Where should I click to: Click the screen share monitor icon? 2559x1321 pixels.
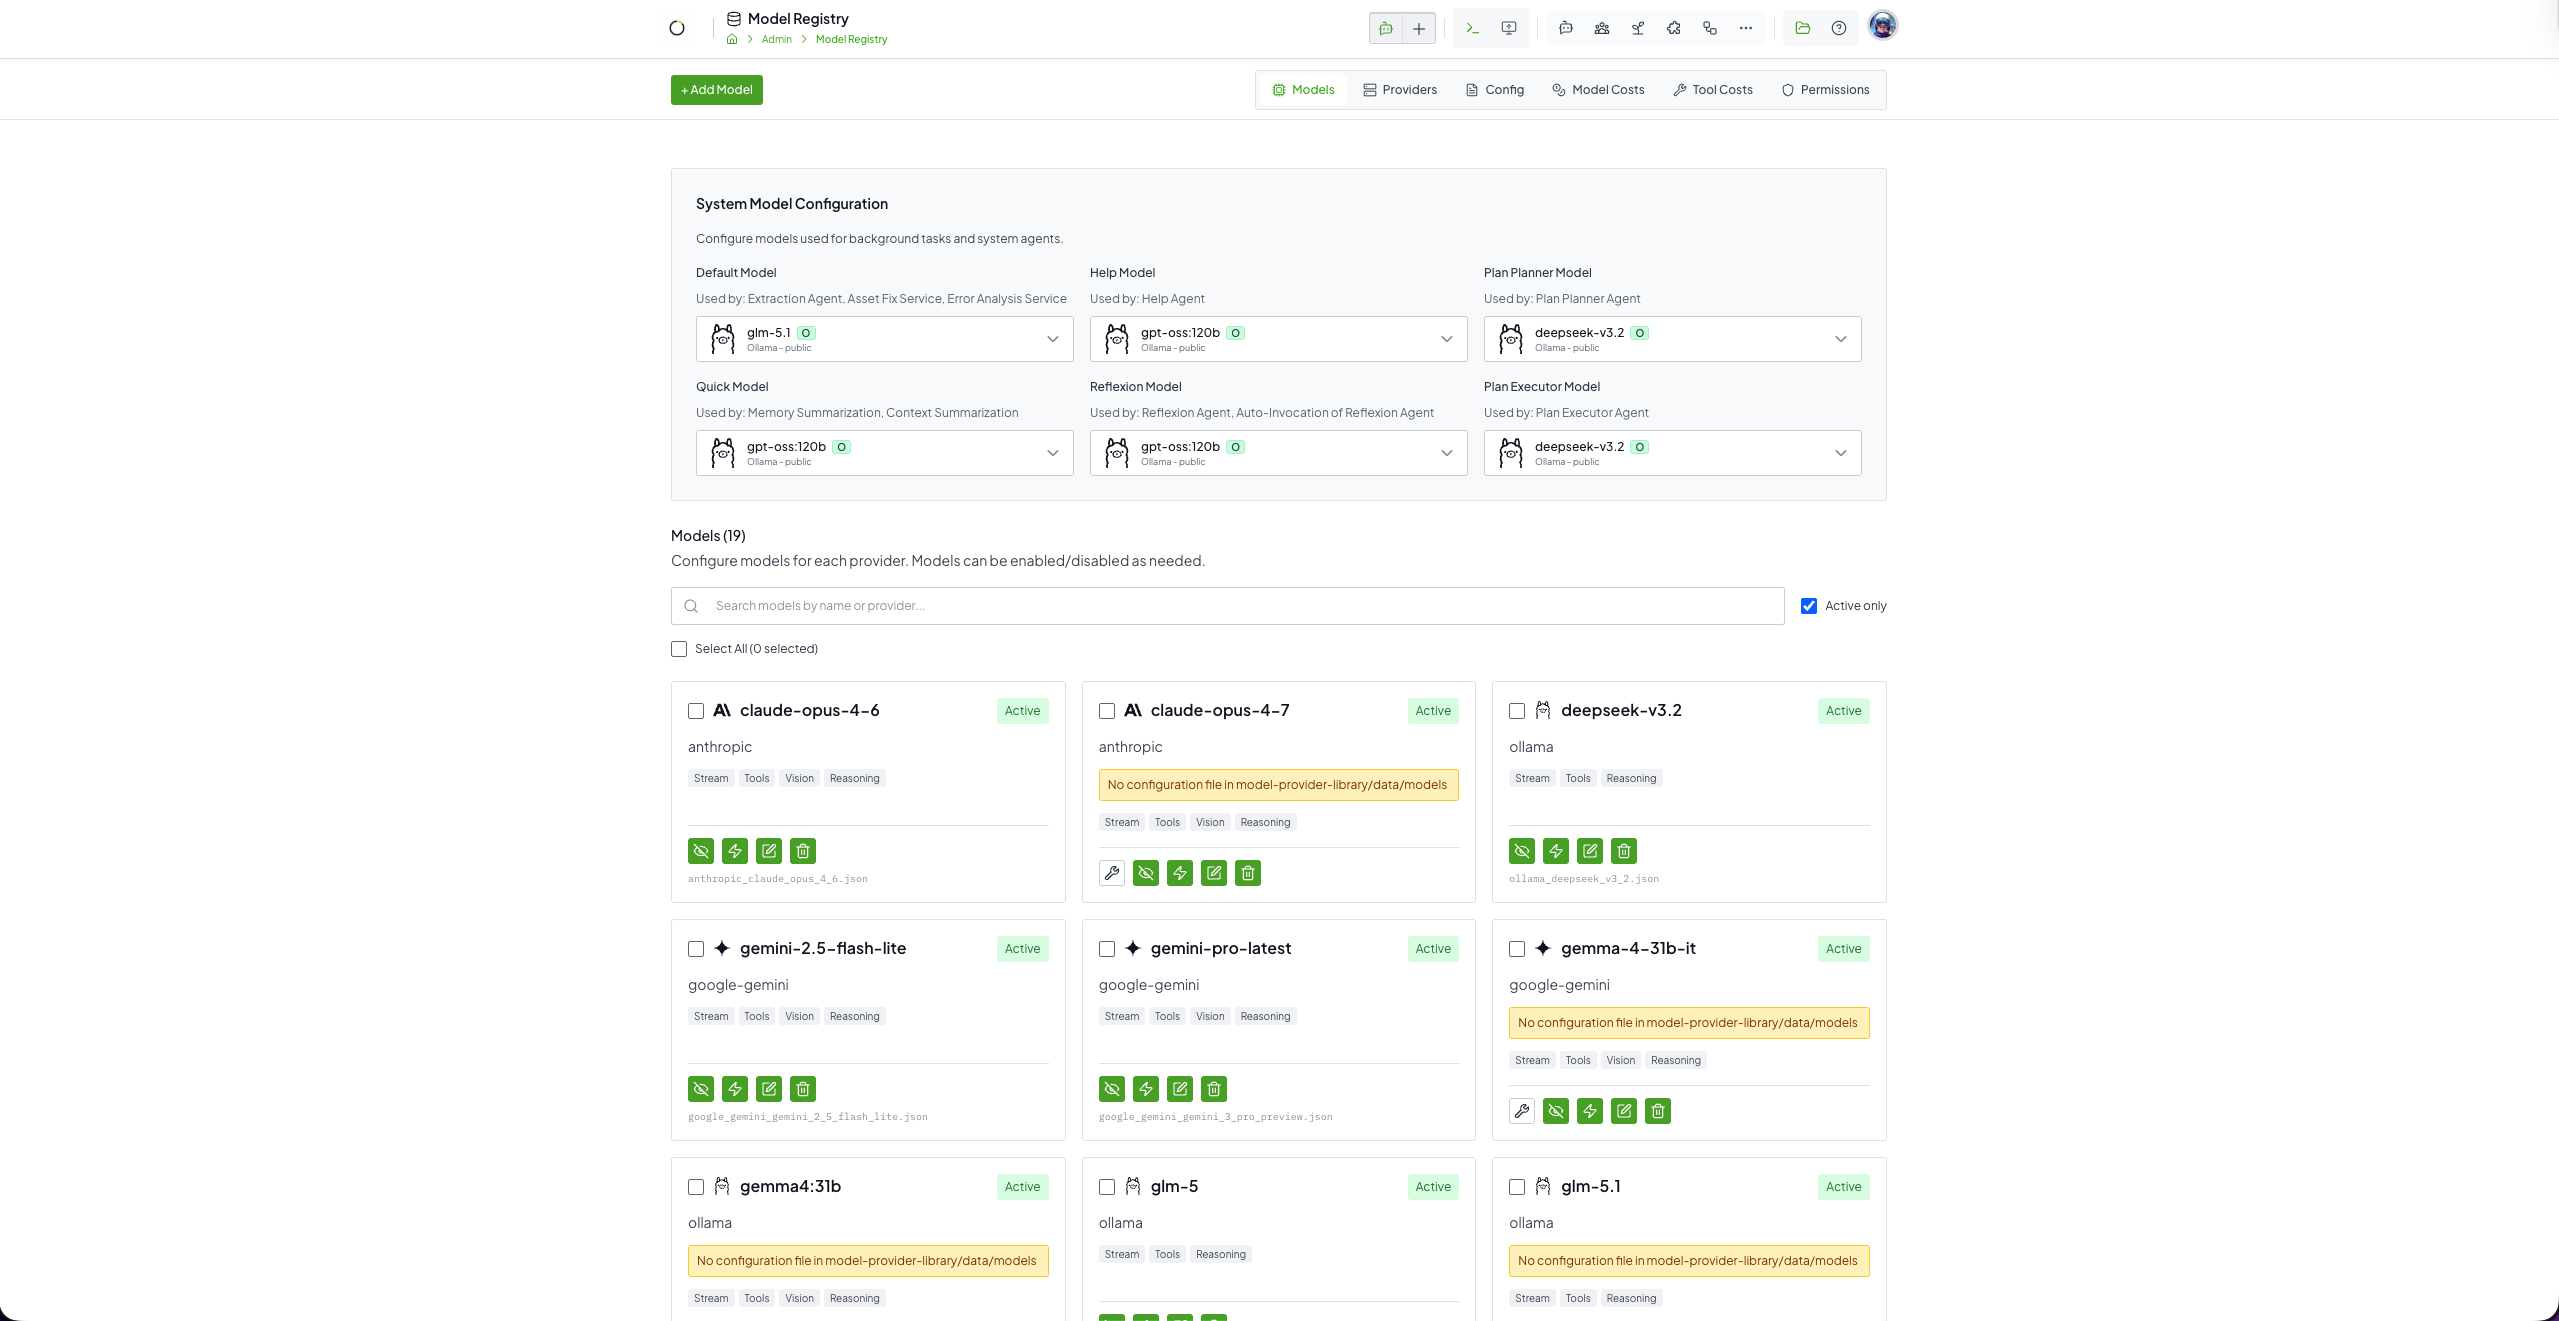click(1509, 28)
